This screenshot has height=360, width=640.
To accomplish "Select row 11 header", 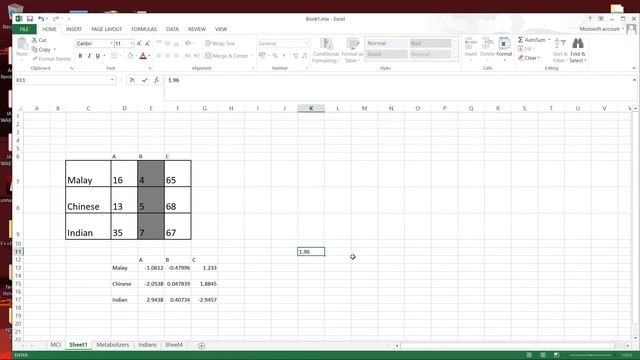I will click(18, 252).
